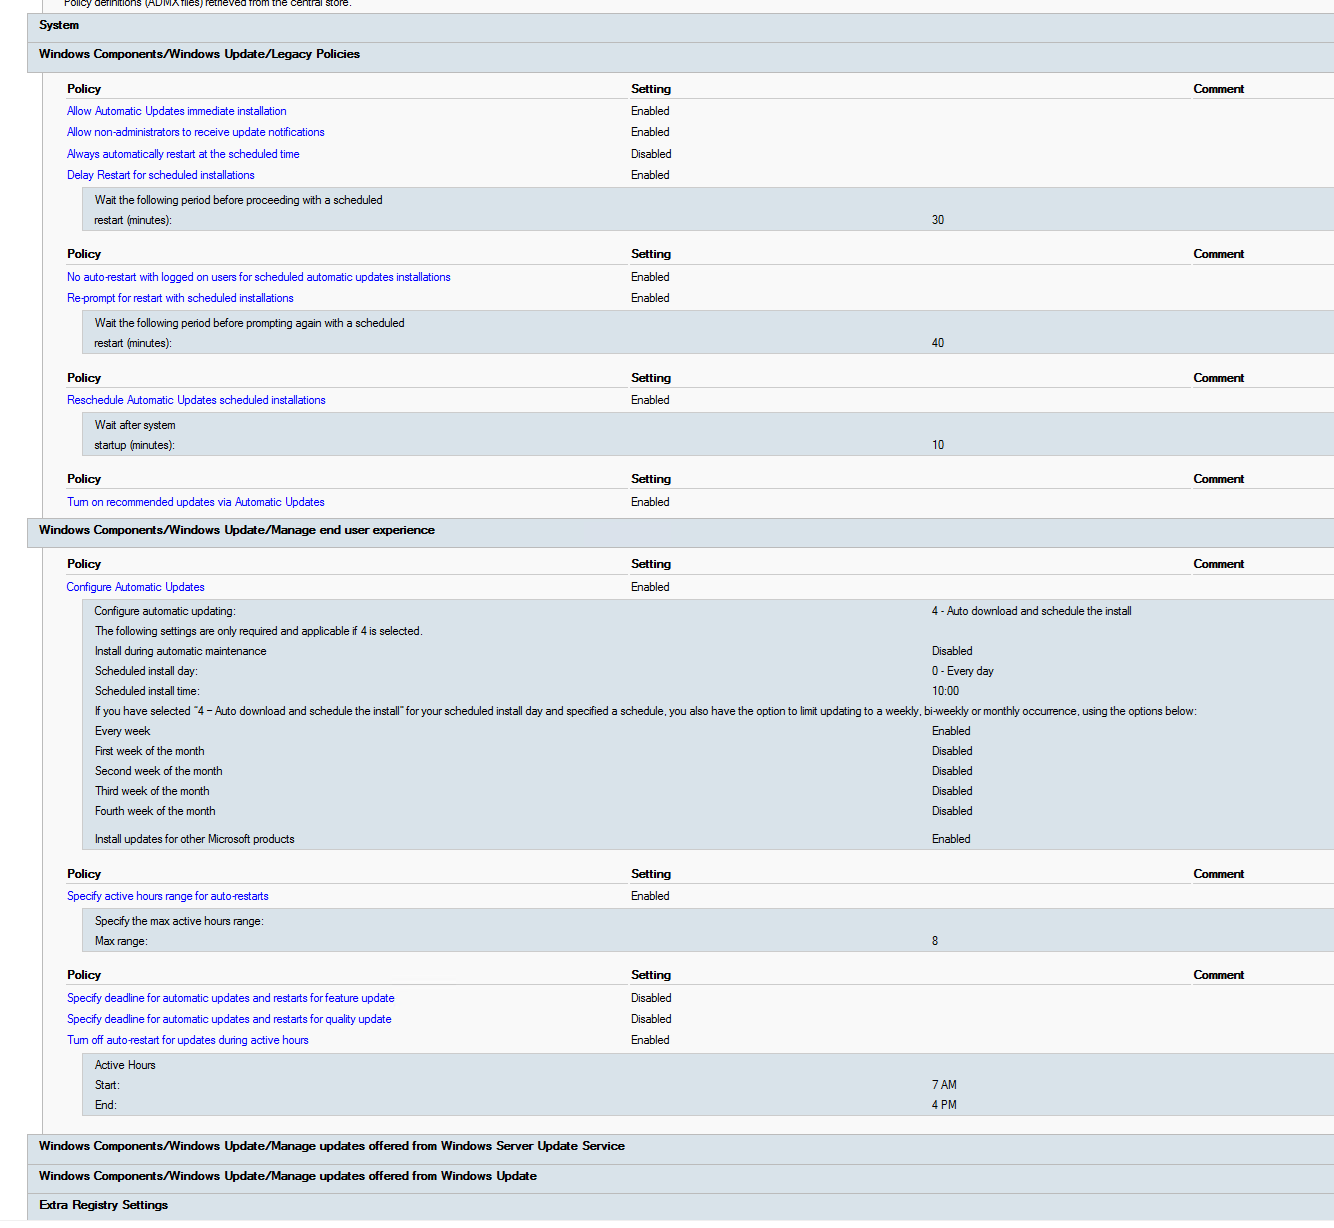Click Disabled value for Fourth week of the month

(952, 811)
